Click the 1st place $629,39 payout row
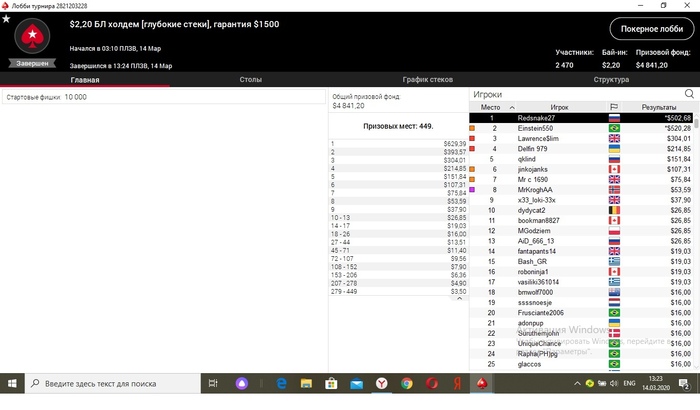Viewport: 700px width, 410px height. tap(398, 144)
